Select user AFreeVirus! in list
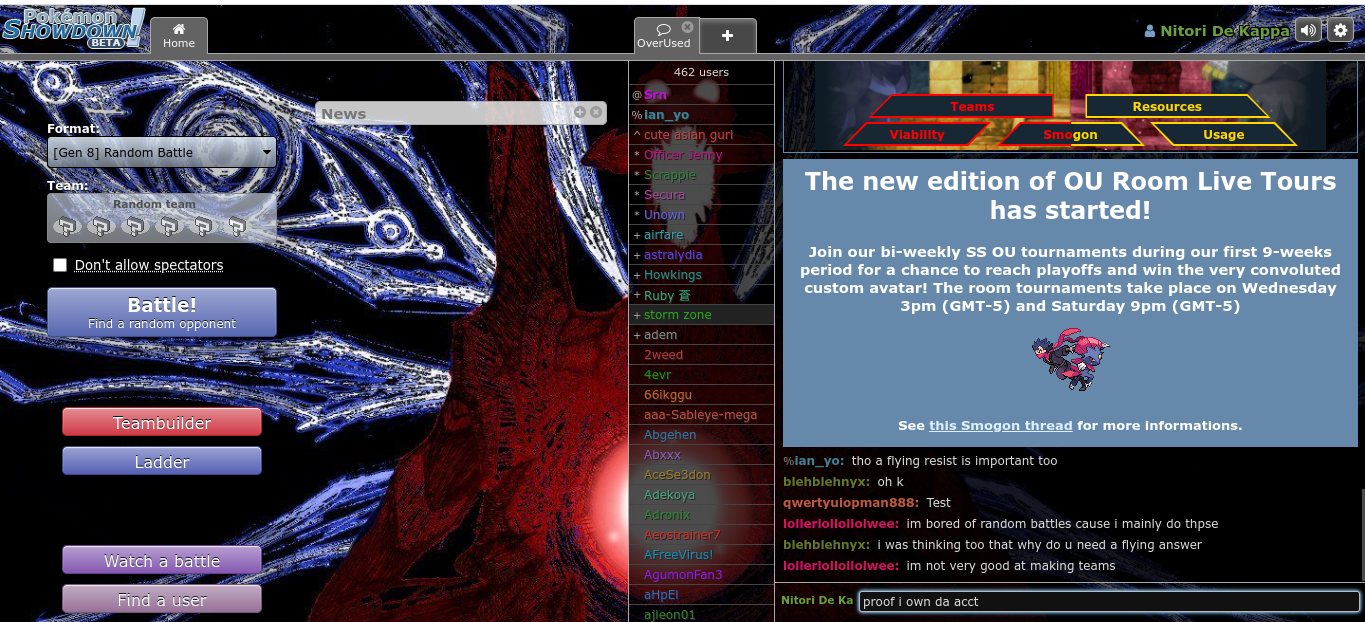This screenshot has width=1365, height=622. tap(701, 554)
